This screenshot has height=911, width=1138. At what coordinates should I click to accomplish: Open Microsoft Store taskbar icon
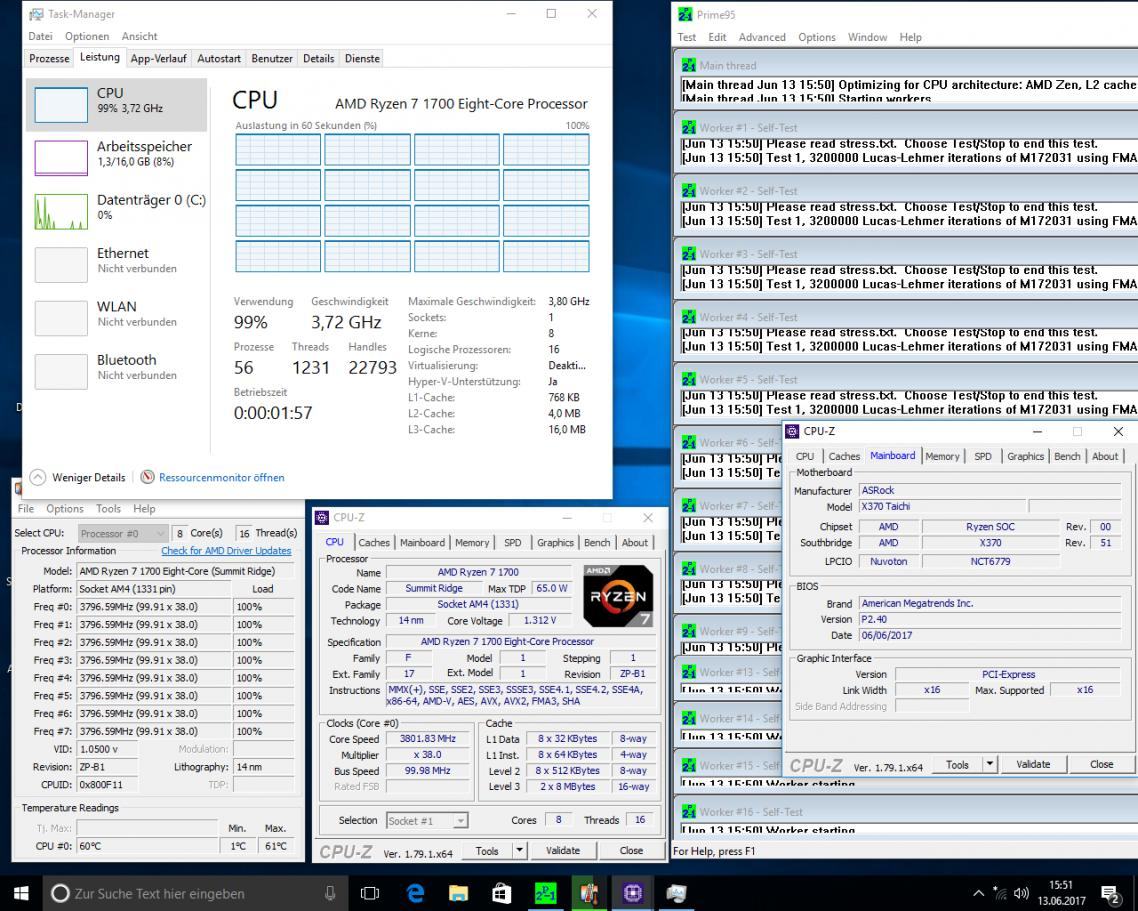[x=502, y=893]
